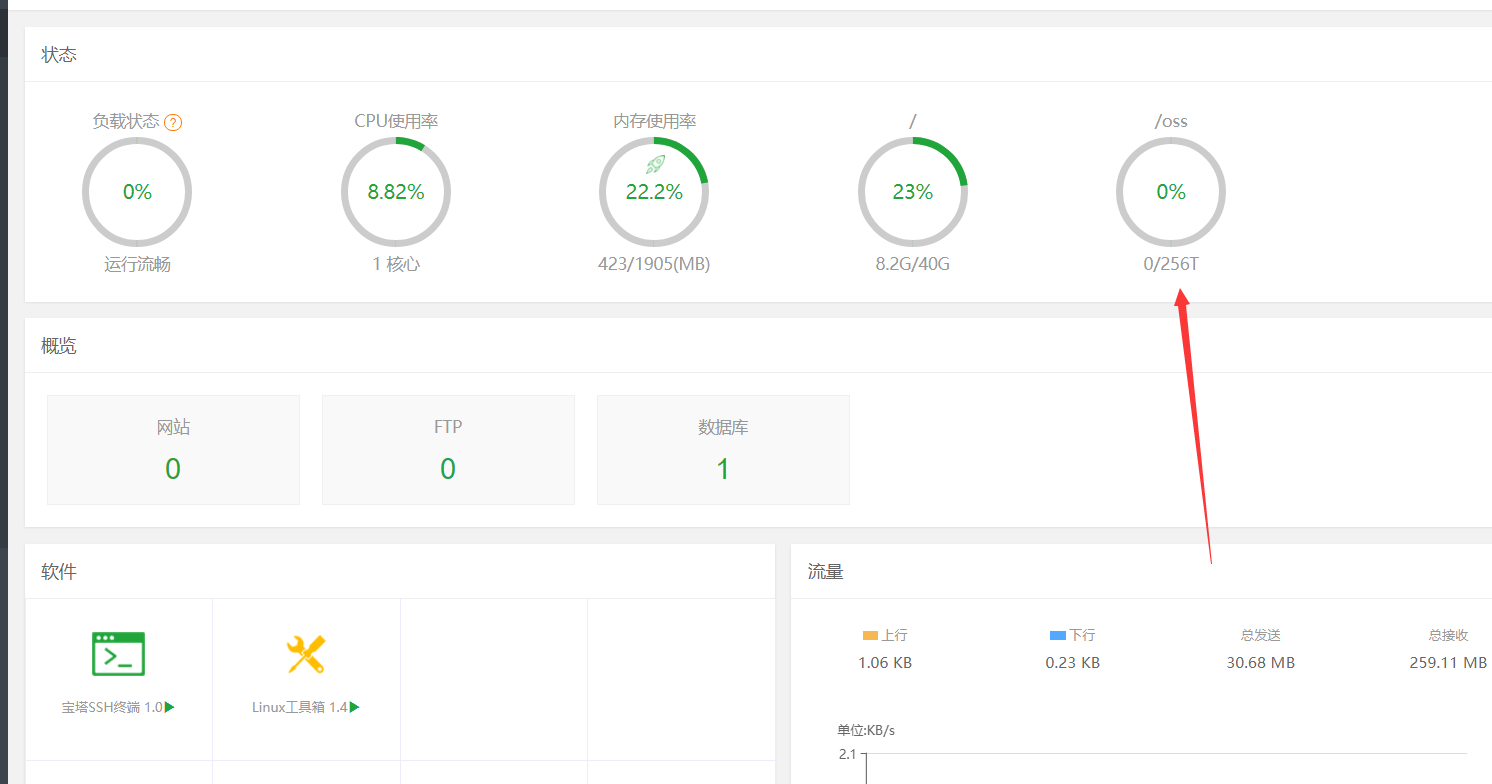Click the play arrow beside 宝塔SSH终端 1.0

(170, 707)
